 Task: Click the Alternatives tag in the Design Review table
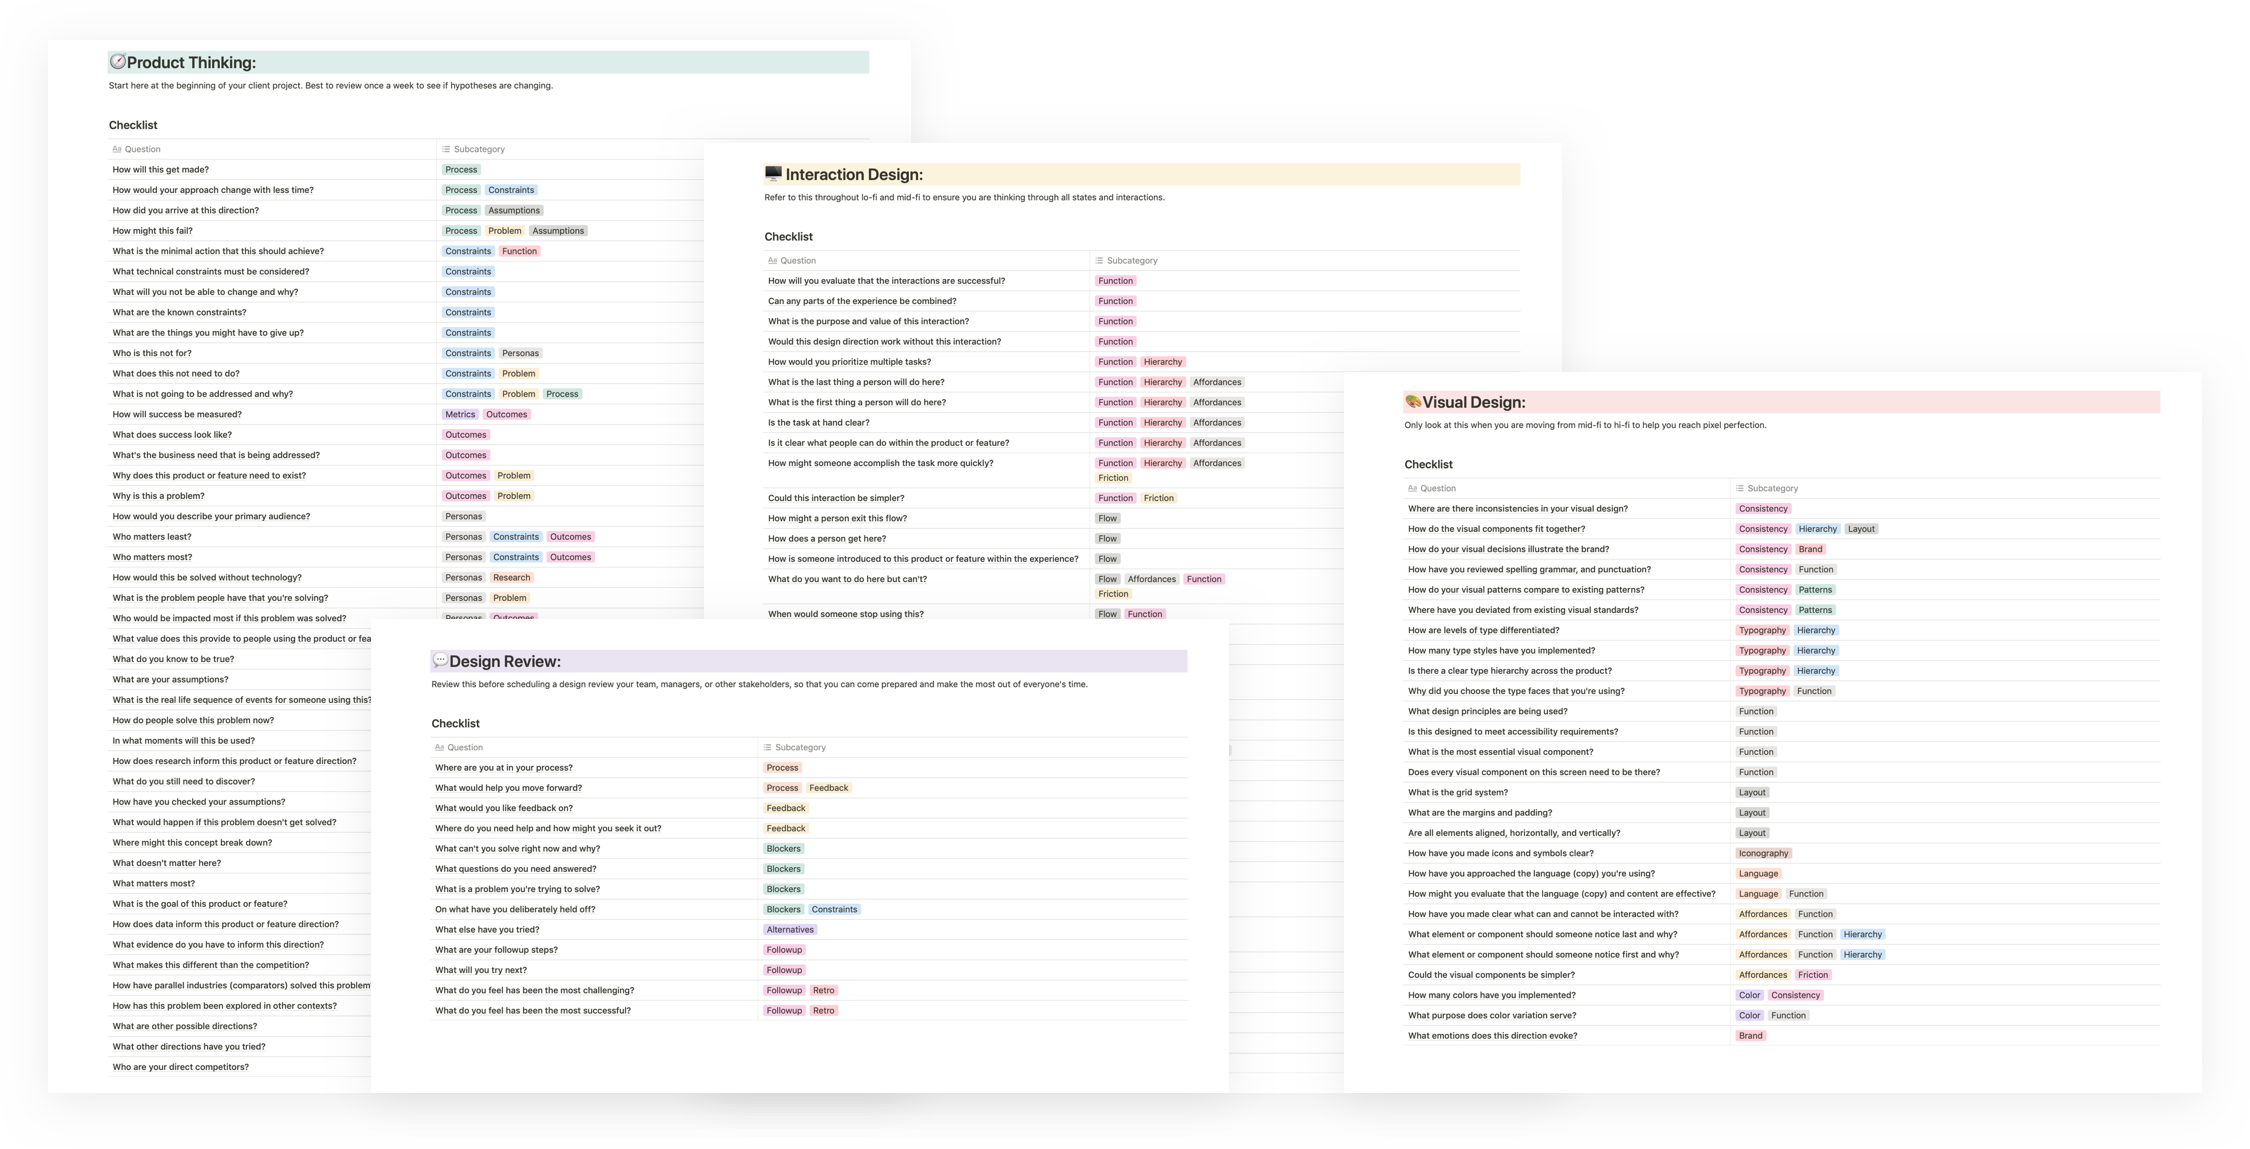point(790,930)
